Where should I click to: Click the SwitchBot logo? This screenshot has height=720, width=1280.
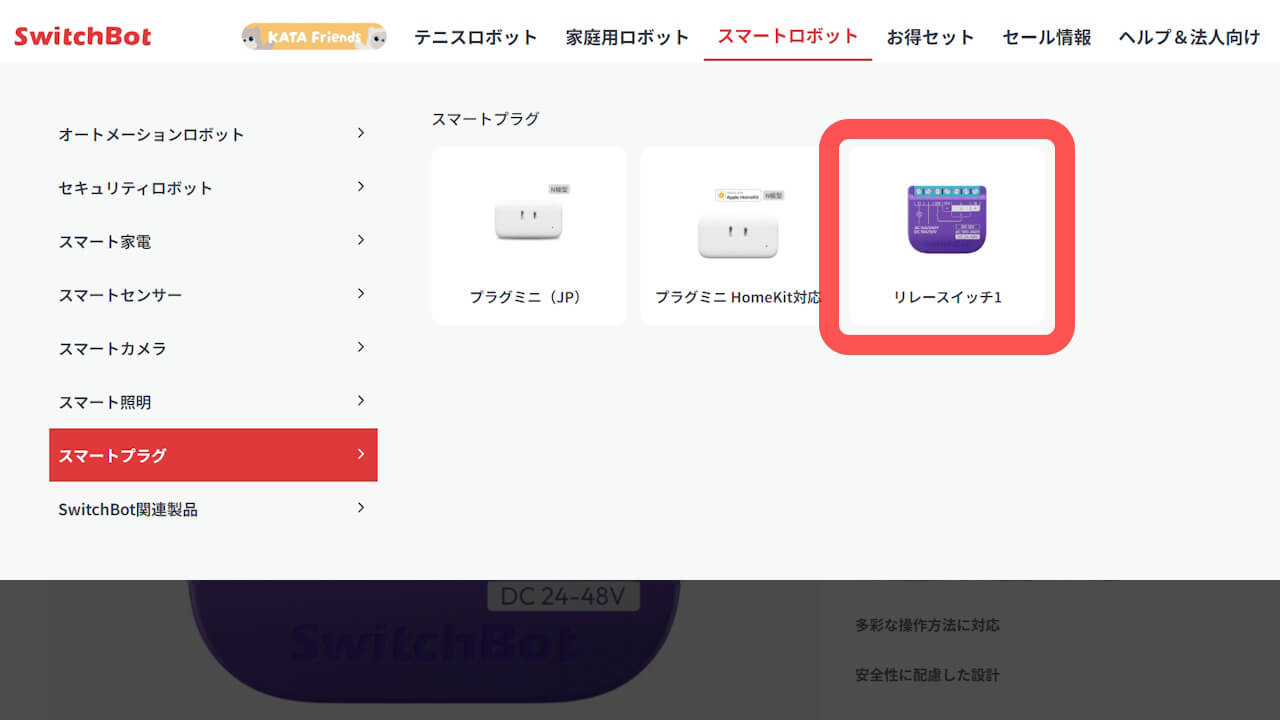(x=83, y=37)
